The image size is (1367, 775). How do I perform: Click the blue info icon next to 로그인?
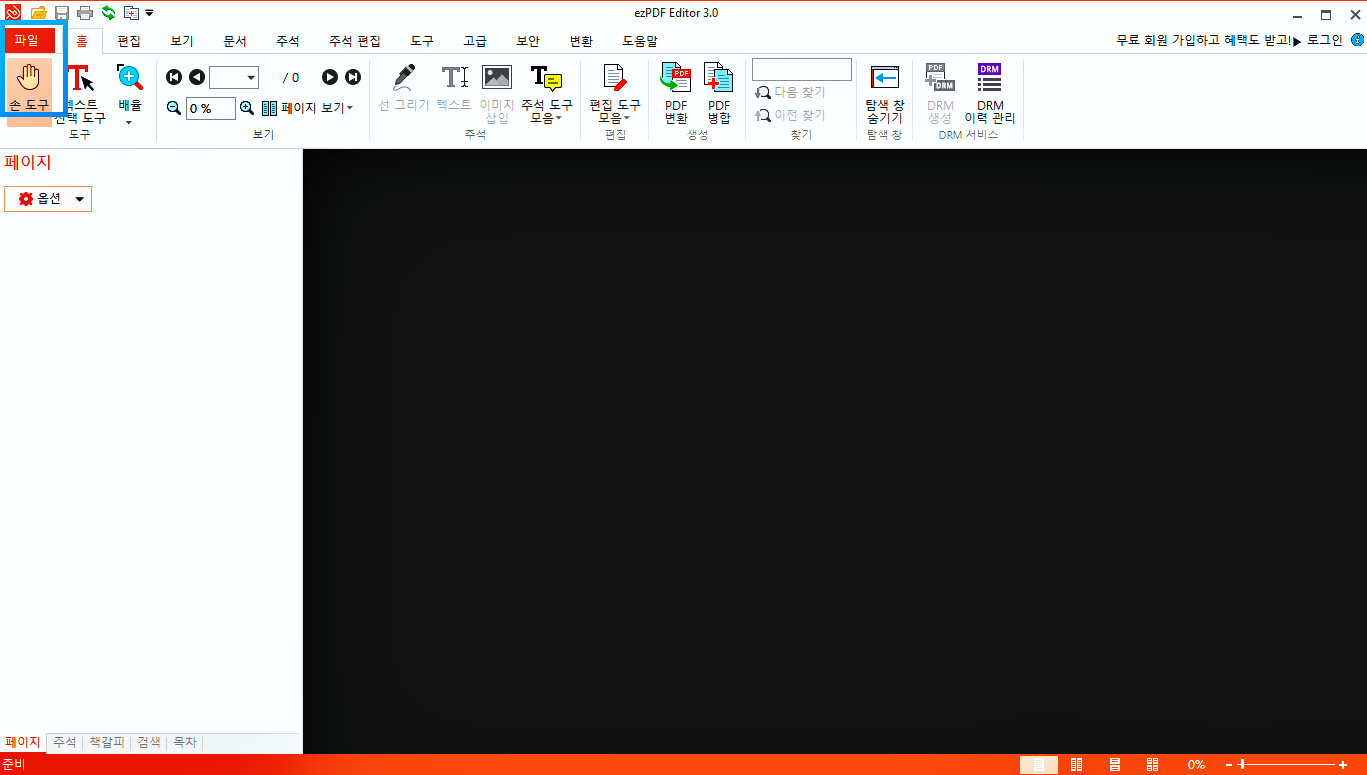1357,40
